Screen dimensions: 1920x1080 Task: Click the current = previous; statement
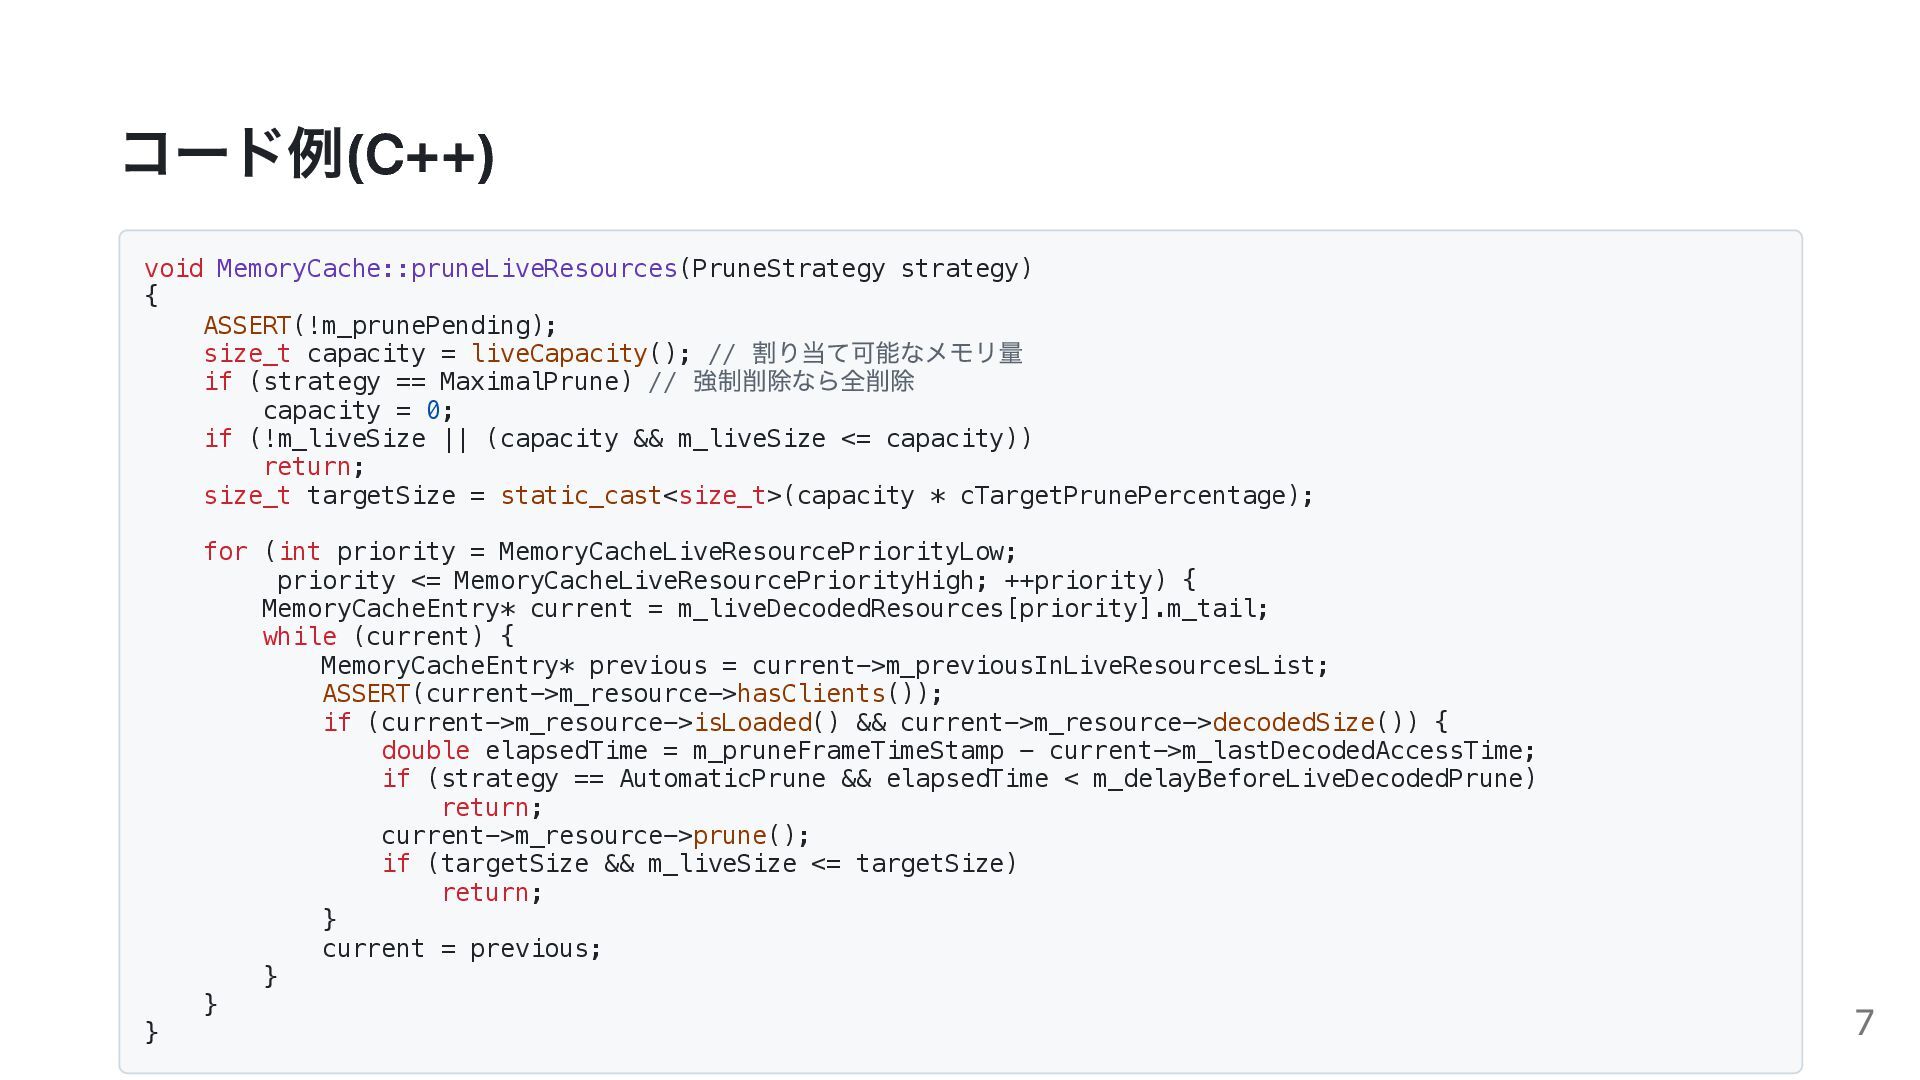point(462,948)
